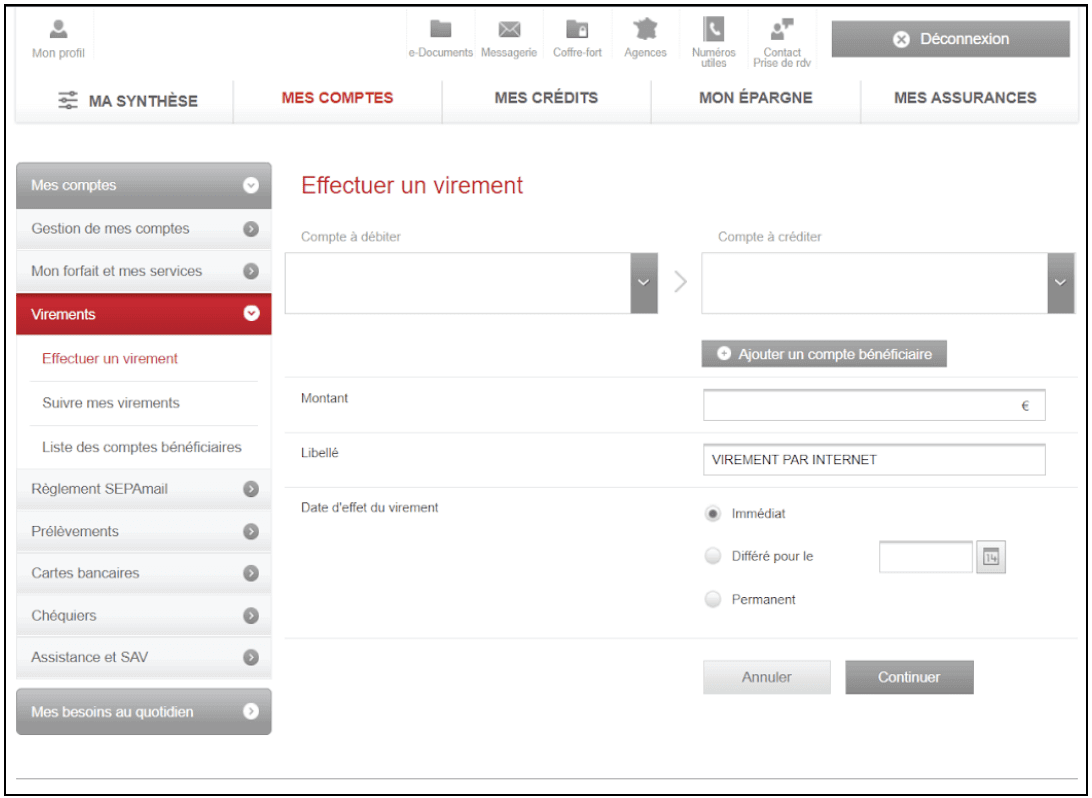Click the Annuler button
The width and height of the screenshot is (1092, 798).
pyautogui.click(x=767, y=677)
